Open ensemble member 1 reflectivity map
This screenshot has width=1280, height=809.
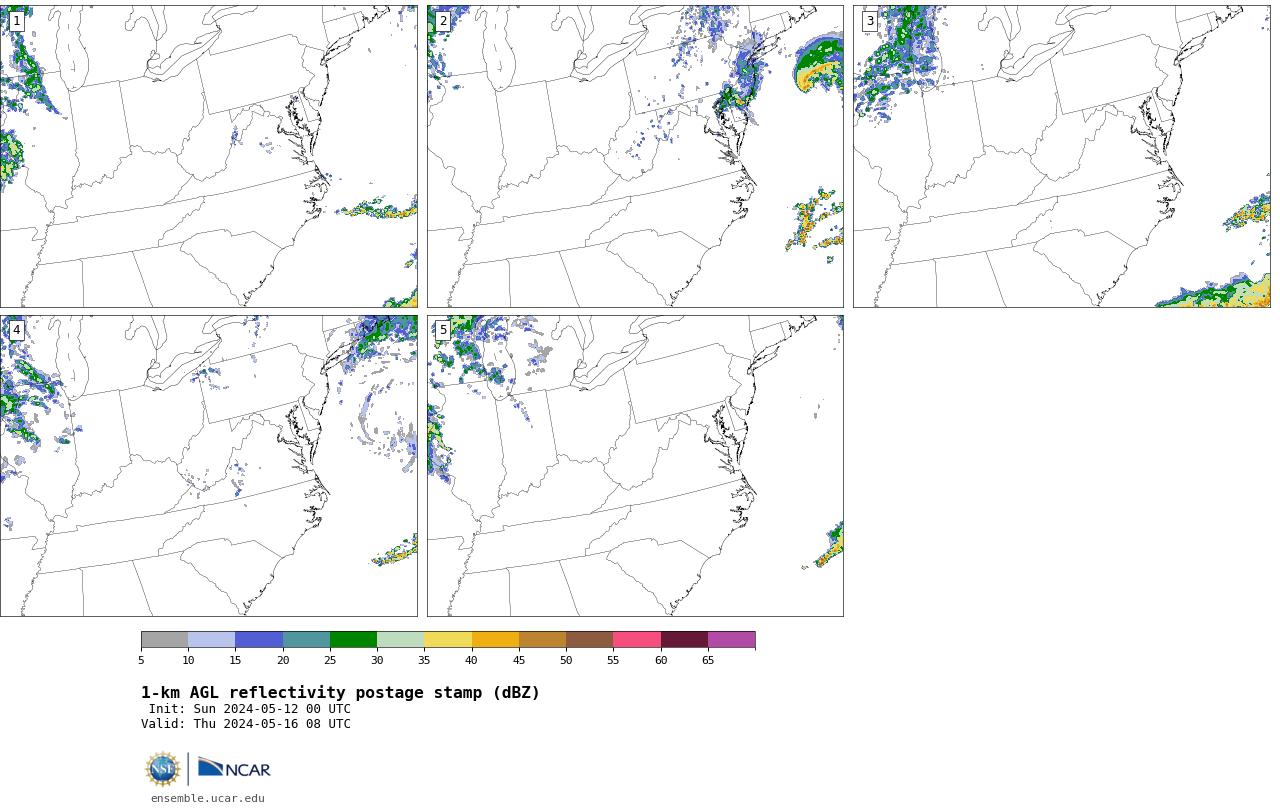click(x=208, y=156)
